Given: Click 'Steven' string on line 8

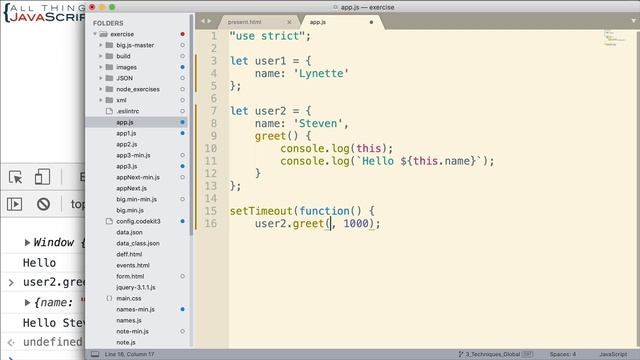Looking at the screenshot, I should point(318,123).
